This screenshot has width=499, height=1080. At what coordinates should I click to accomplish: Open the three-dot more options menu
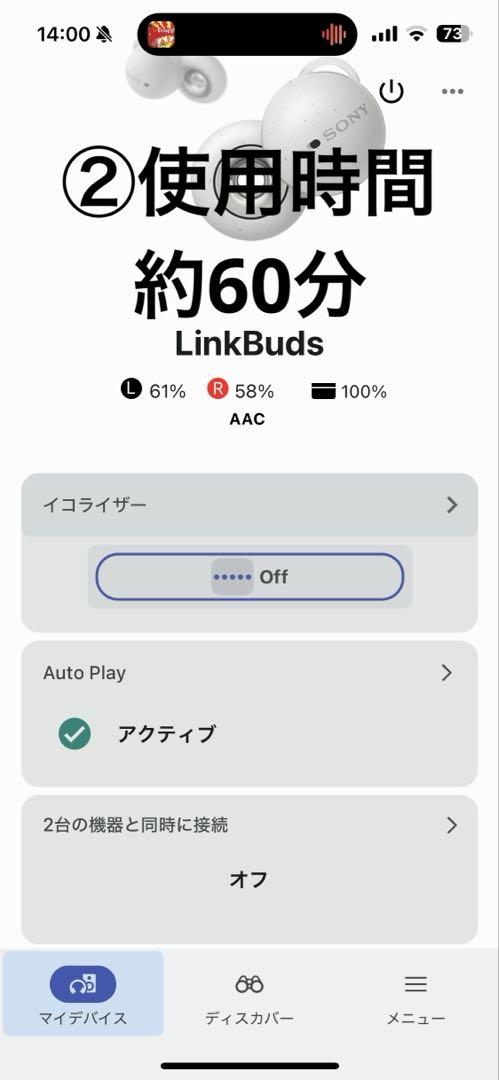pyautogui.click(x=452, y=91)
